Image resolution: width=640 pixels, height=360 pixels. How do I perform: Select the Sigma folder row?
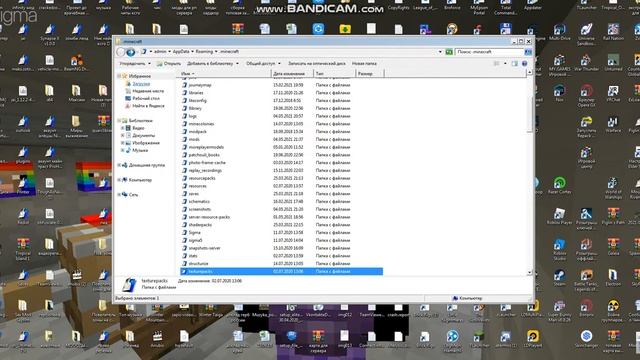[282, 232]
